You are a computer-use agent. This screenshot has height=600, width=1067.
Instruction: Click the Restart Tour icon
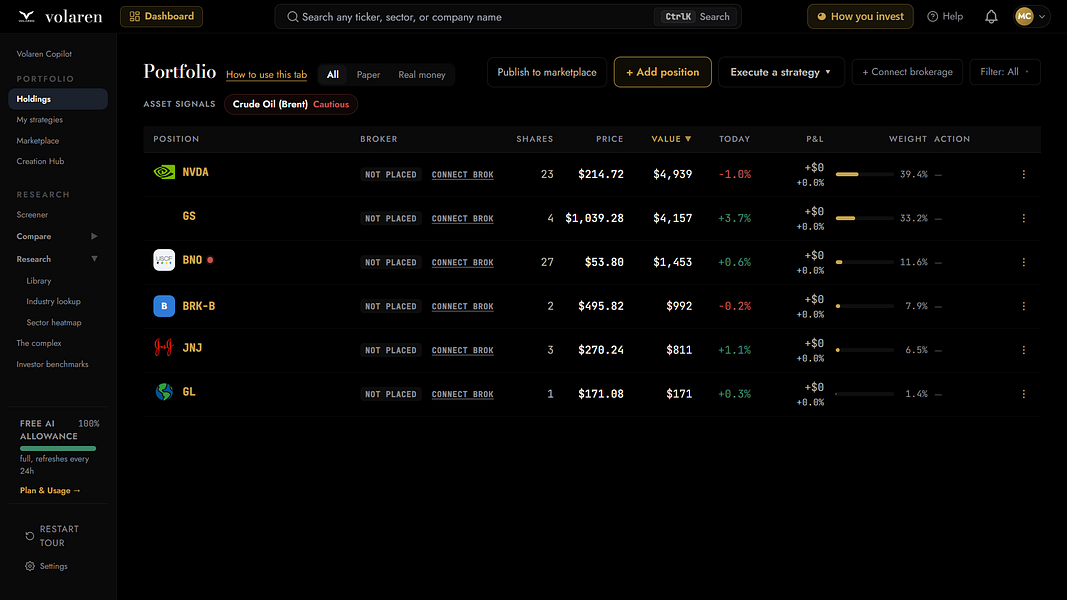tap(30, 536)
